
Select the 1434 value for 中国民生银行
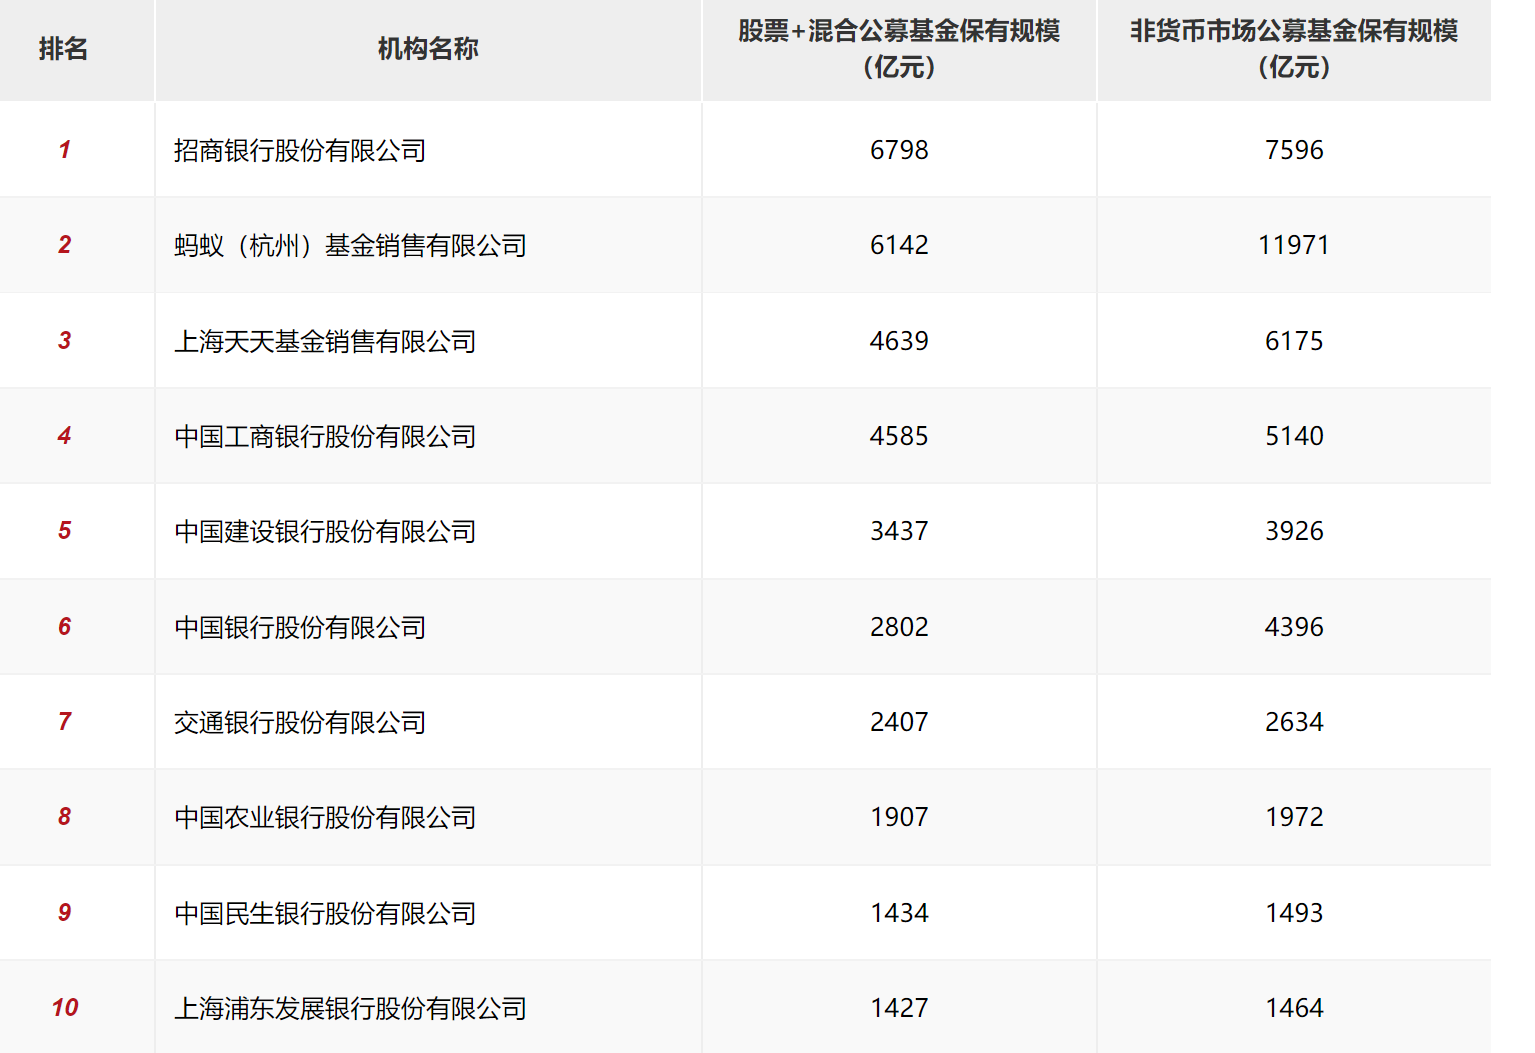[899, 913]
